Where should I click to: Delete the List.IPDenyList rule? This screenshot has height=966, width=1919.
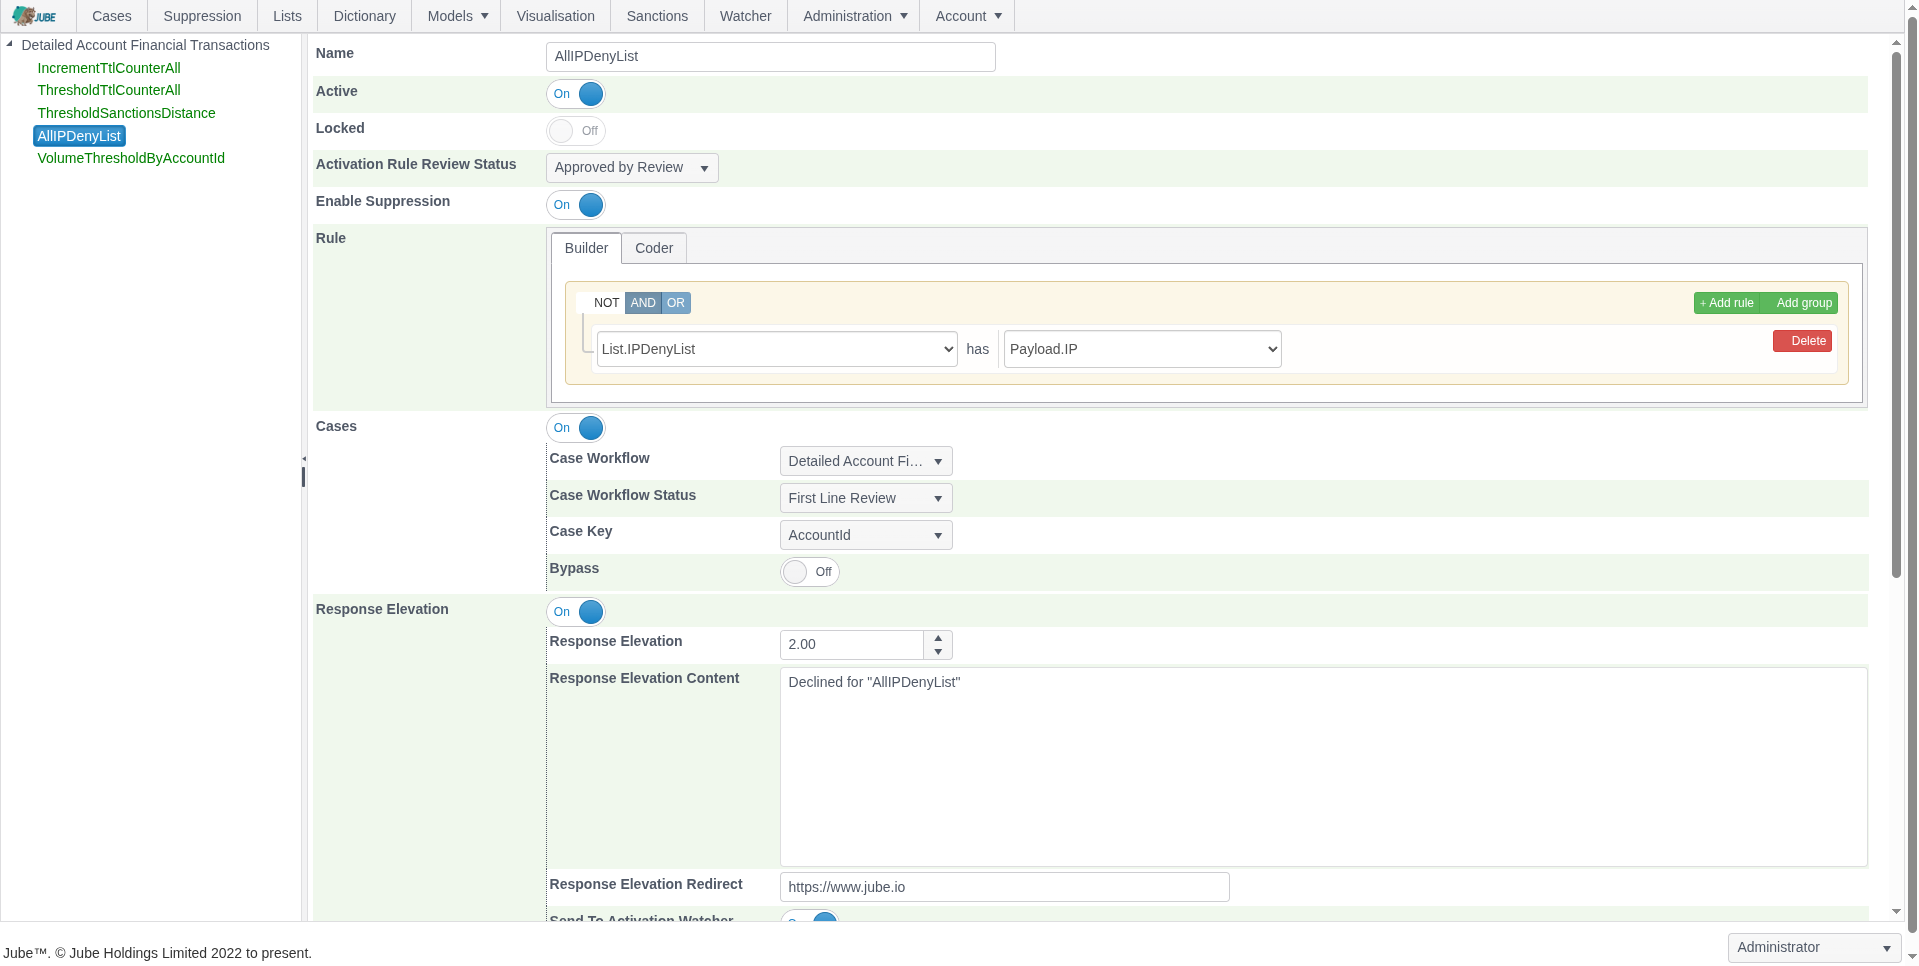1802,341
